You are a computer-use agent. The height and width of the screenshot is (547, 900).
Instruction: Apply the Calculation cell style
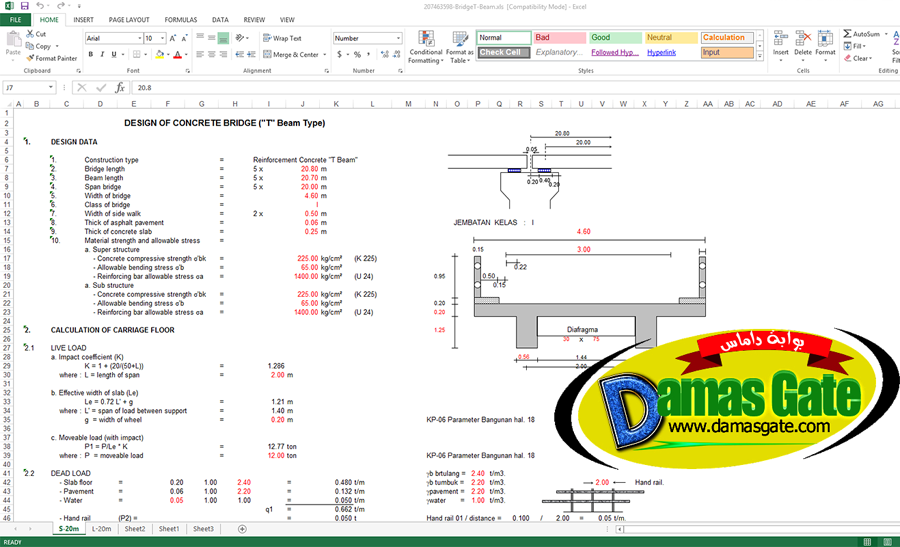tap(727, 37)
